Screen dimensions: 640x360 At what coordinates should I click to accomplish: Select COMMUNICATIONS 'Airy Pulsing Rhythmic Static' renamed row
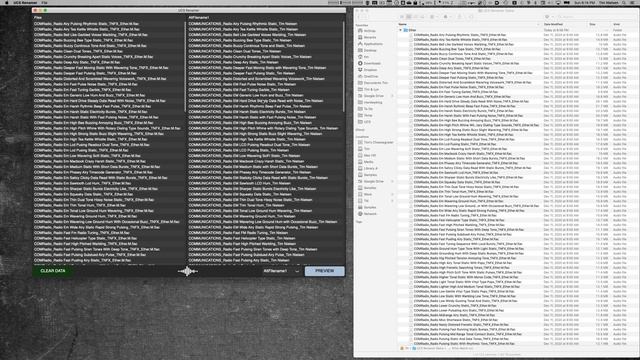(265, 24)
